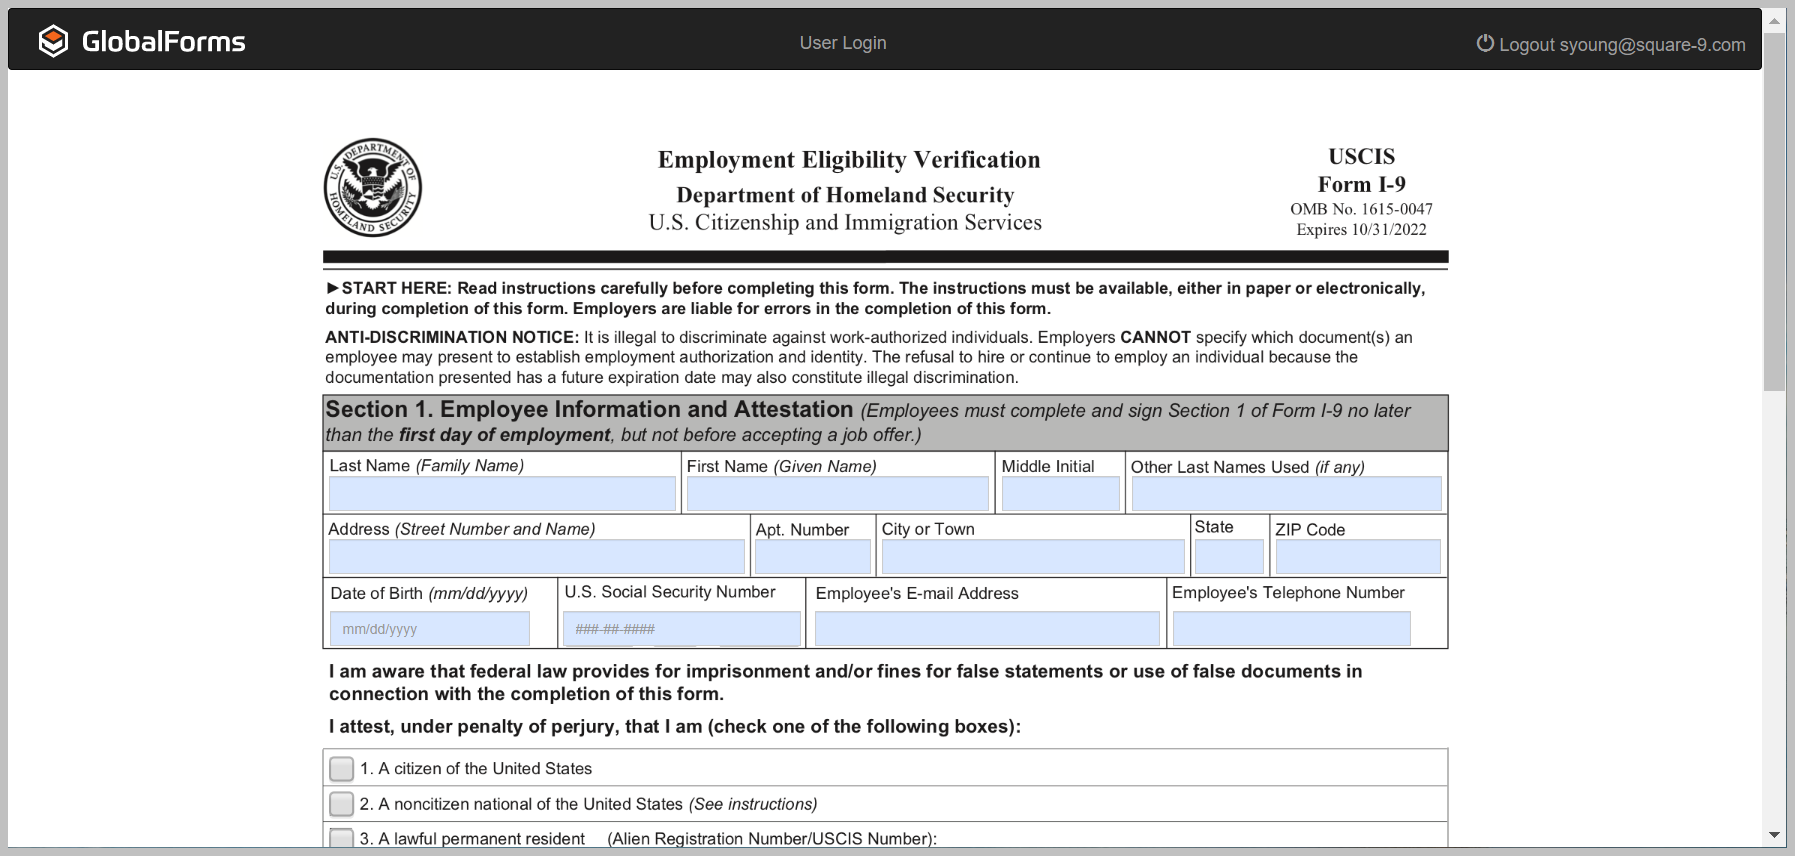Check 'A noncitizen national' box
The height and width of the screenshot is (856, 1795).
point(342,804)
